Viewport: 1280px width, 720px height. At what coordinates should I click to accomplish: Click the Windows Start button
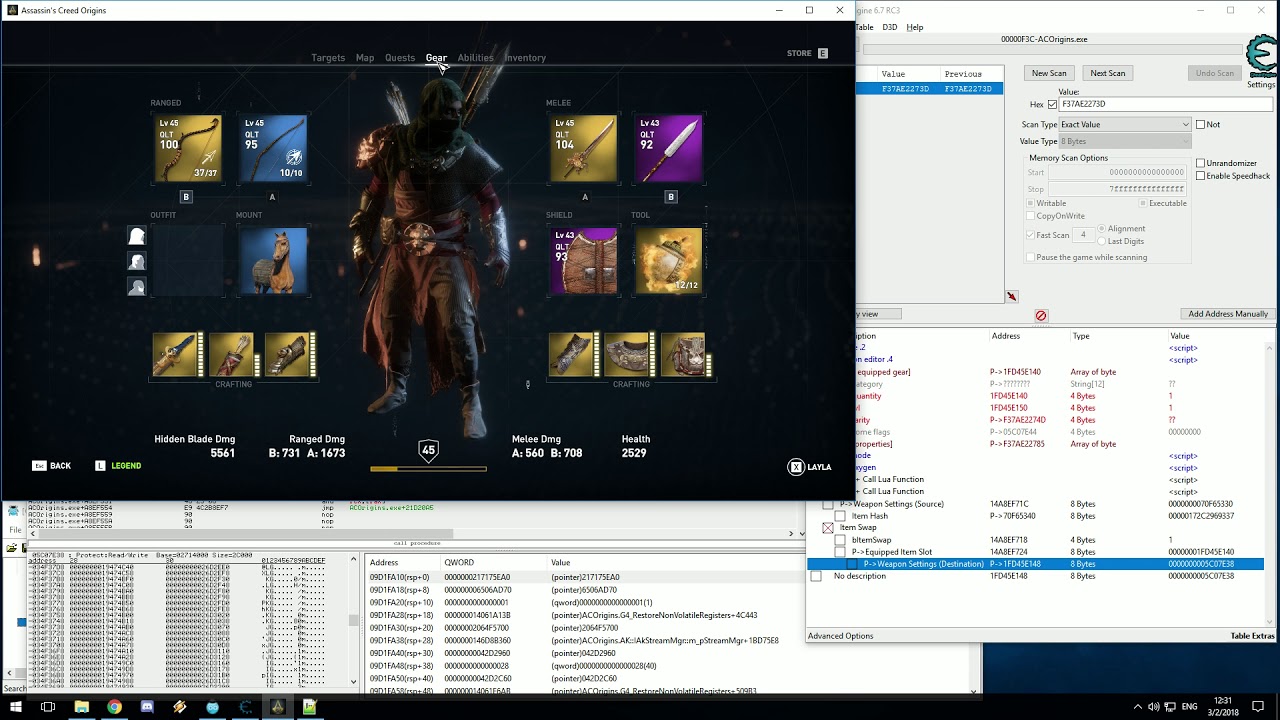[15, 707]
